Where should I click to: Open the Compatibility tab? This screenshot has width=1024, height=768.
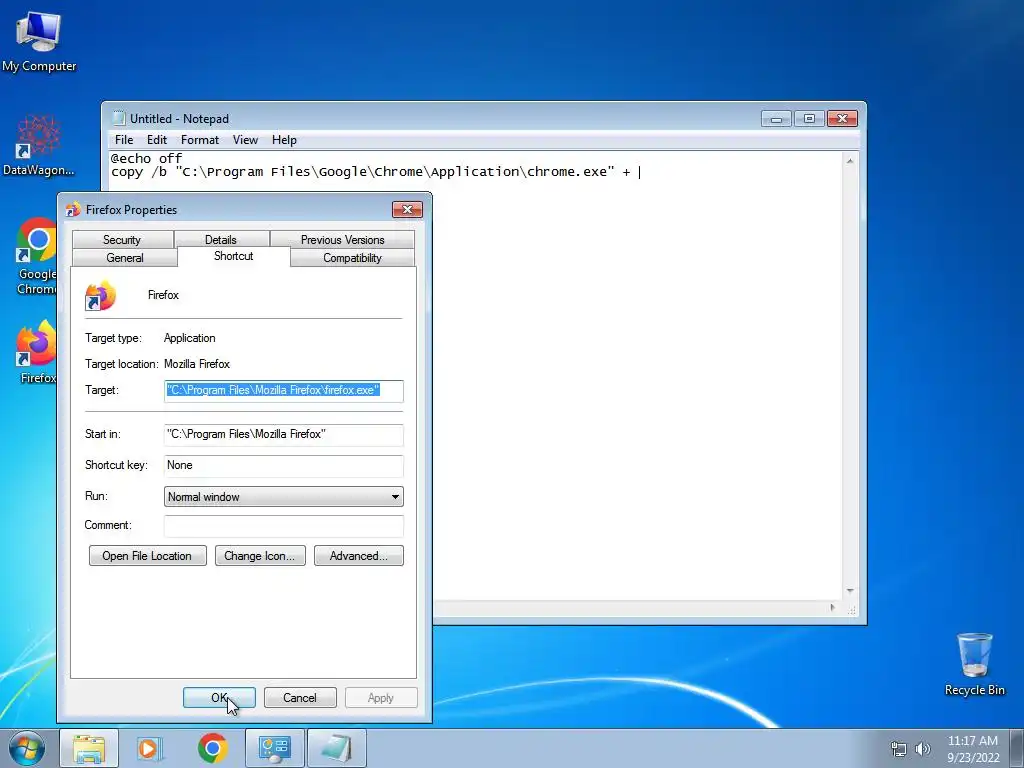point(352,258)
